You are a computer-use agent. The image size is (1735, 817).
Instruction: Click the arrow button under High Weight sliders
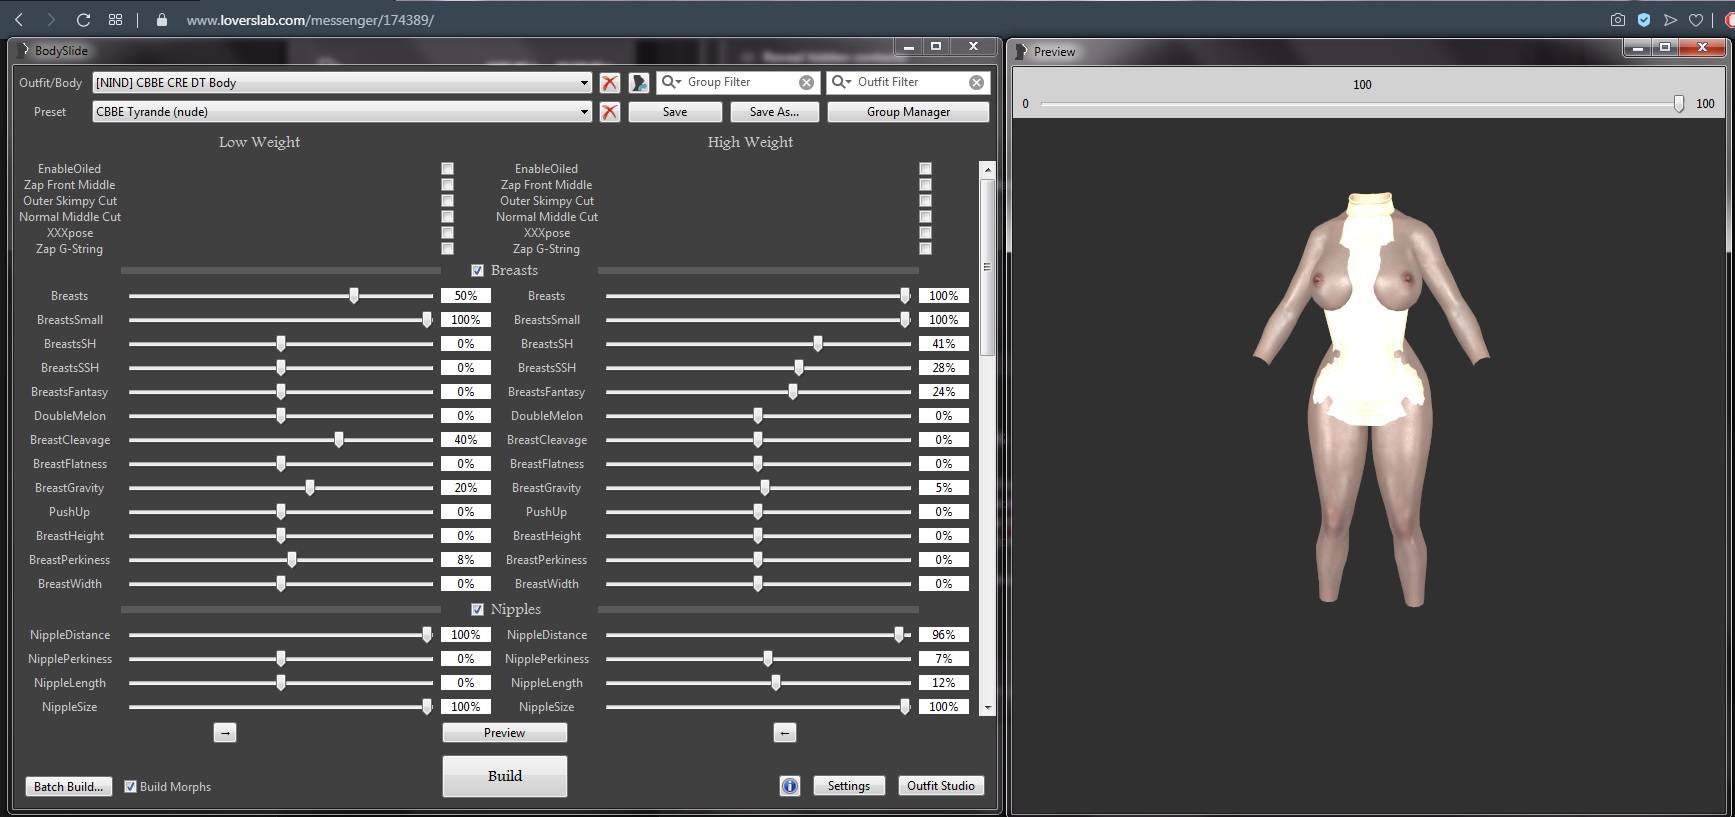pos(785,733)
